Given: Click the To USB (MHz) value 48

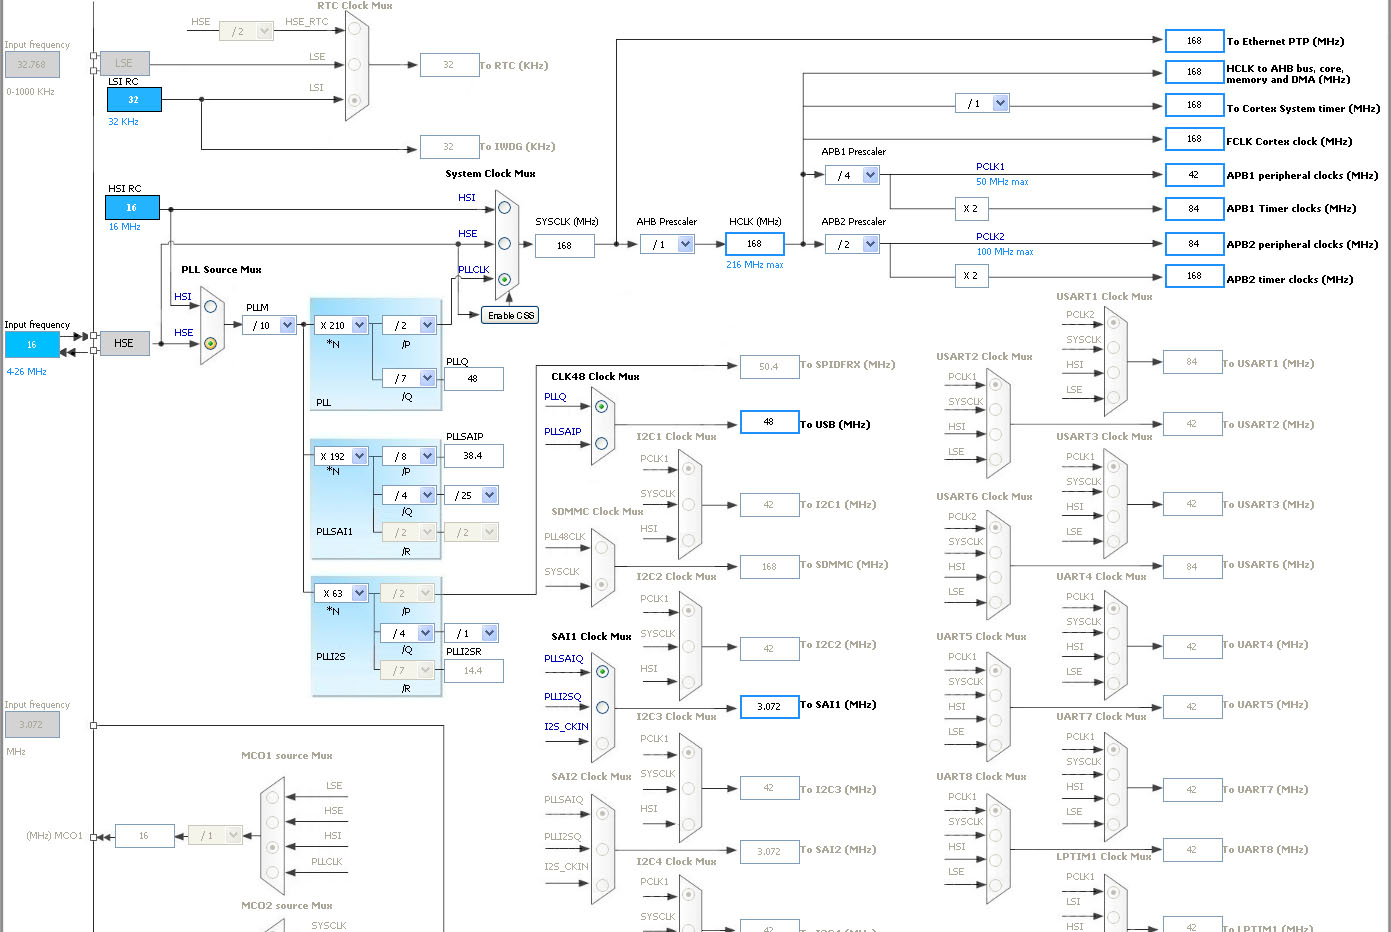Looking at the screenshot, I should click(x=769, y=422).
